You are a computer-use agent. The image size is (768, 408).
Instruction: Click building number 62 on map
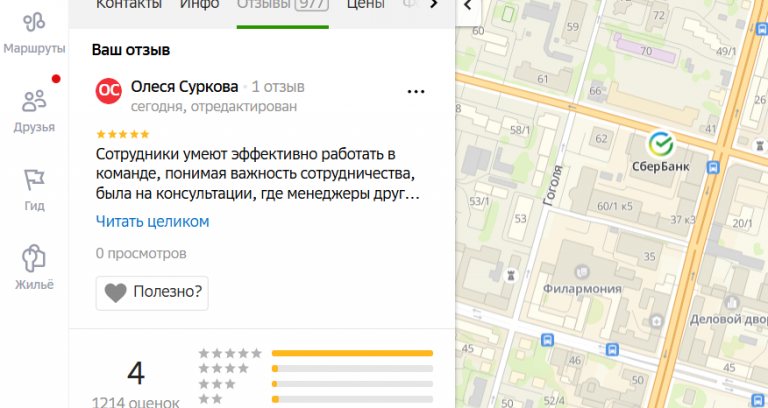tap(601, 139)
